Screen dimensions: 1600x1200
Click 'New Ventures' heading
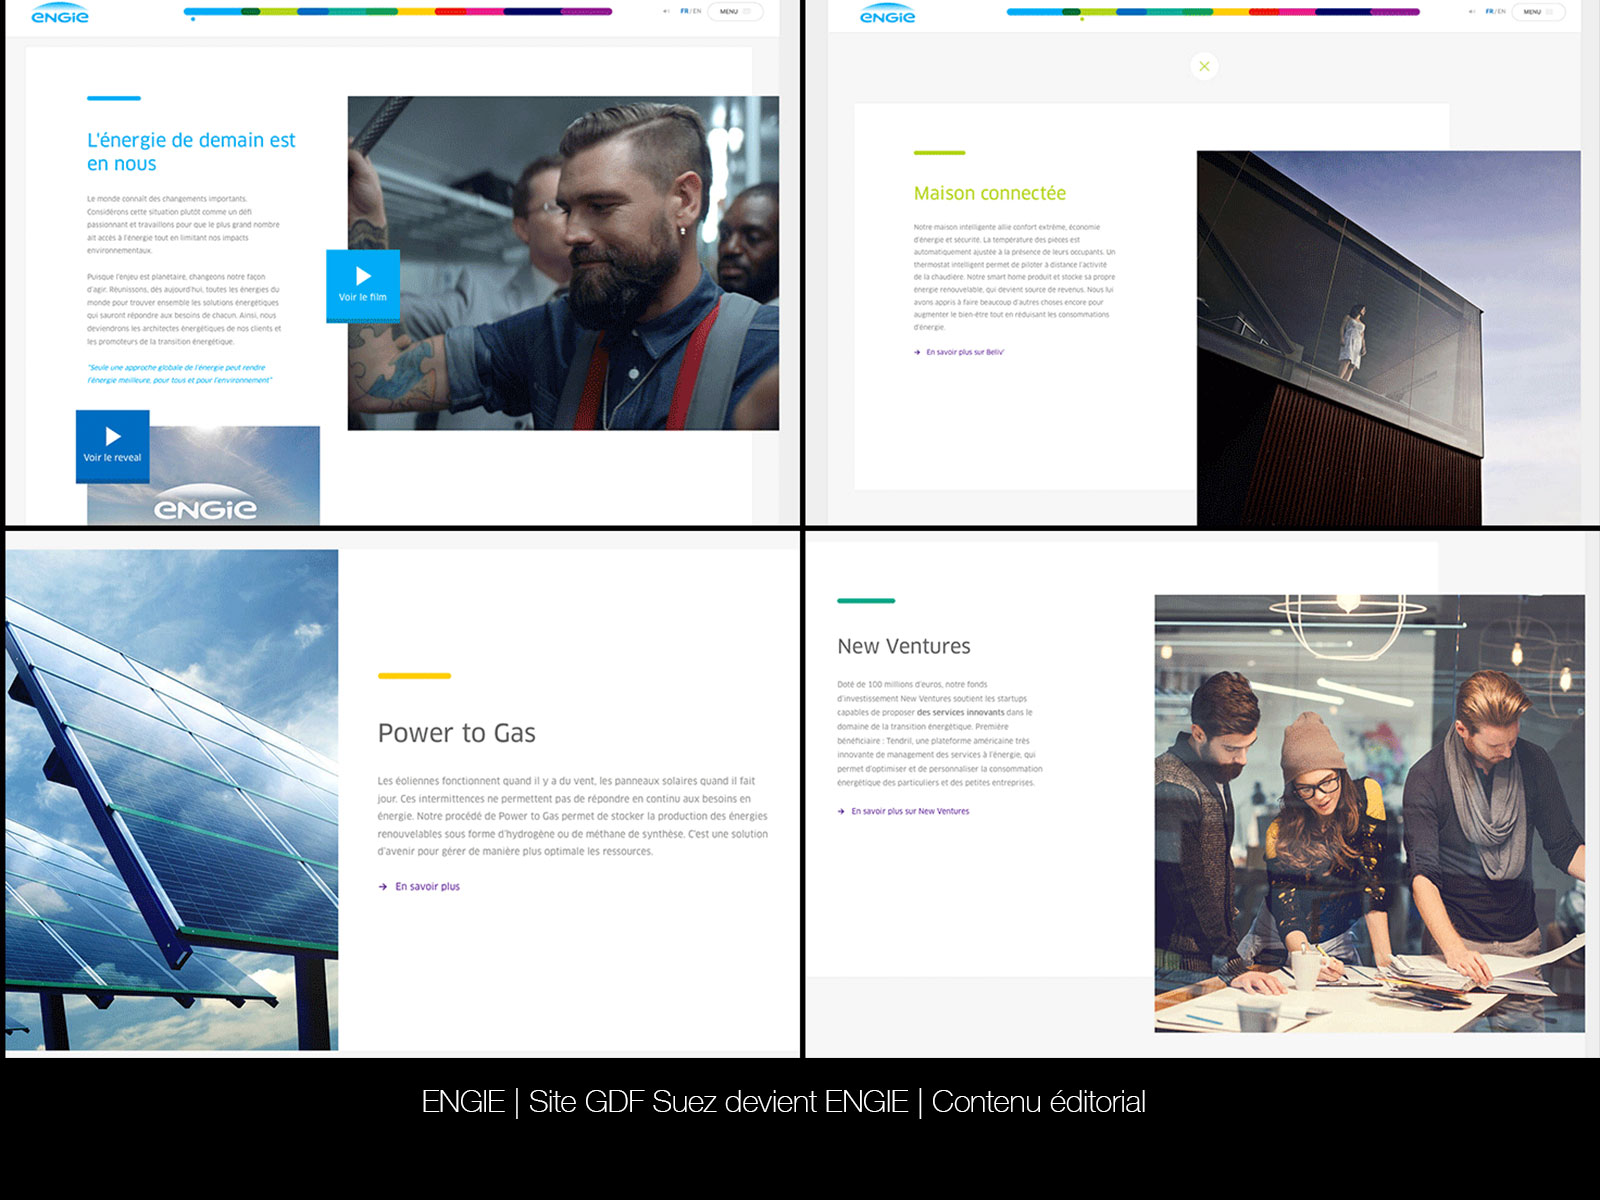point(904,646)
